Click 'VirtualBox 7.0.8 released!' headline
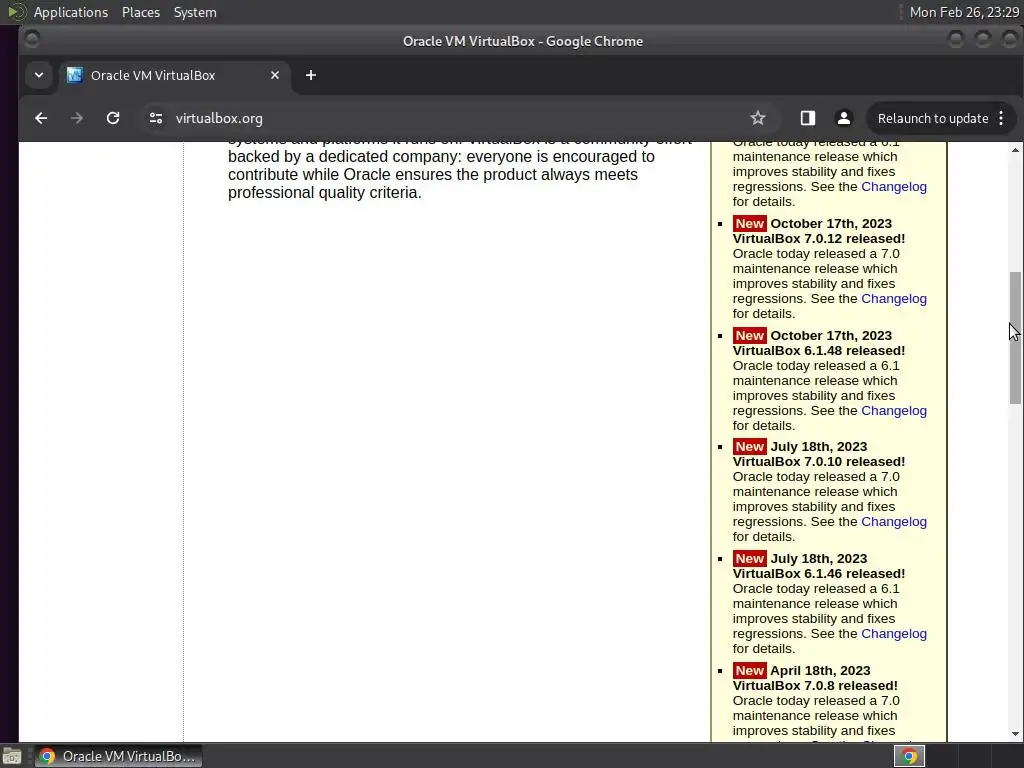 coord(815,685)
